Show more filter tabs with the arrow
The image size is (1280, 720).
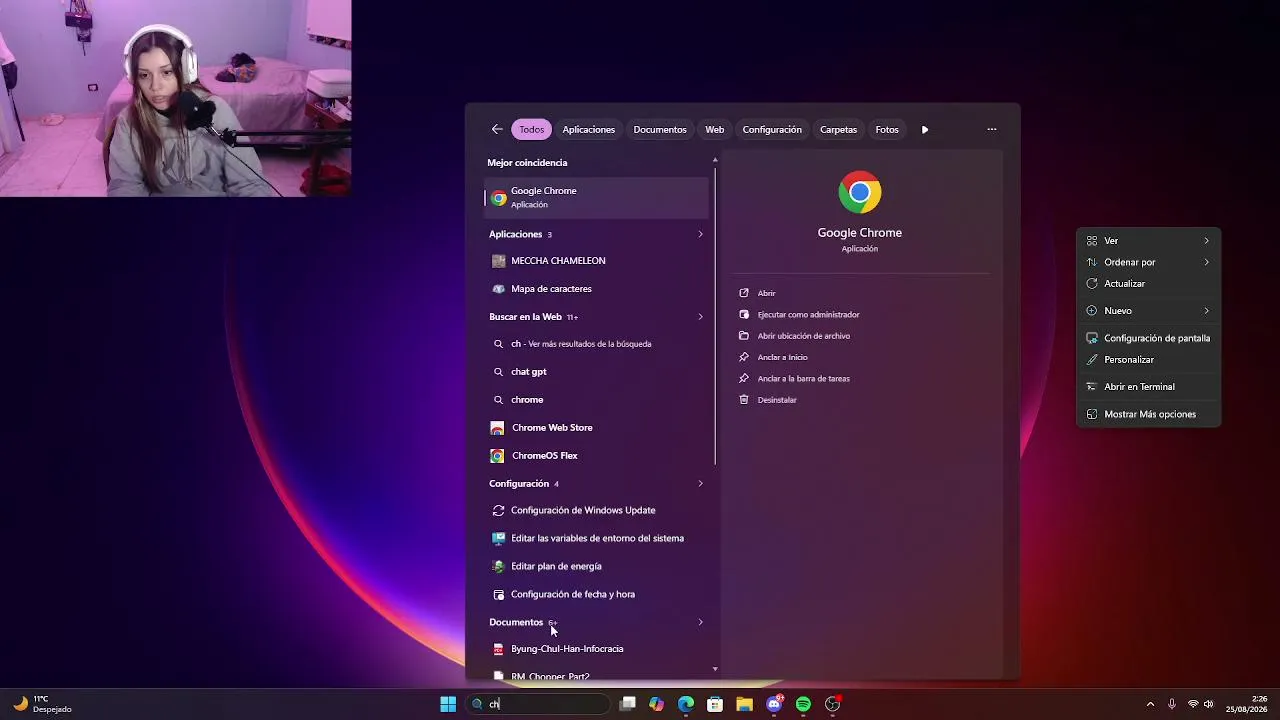tap(925, 129)
